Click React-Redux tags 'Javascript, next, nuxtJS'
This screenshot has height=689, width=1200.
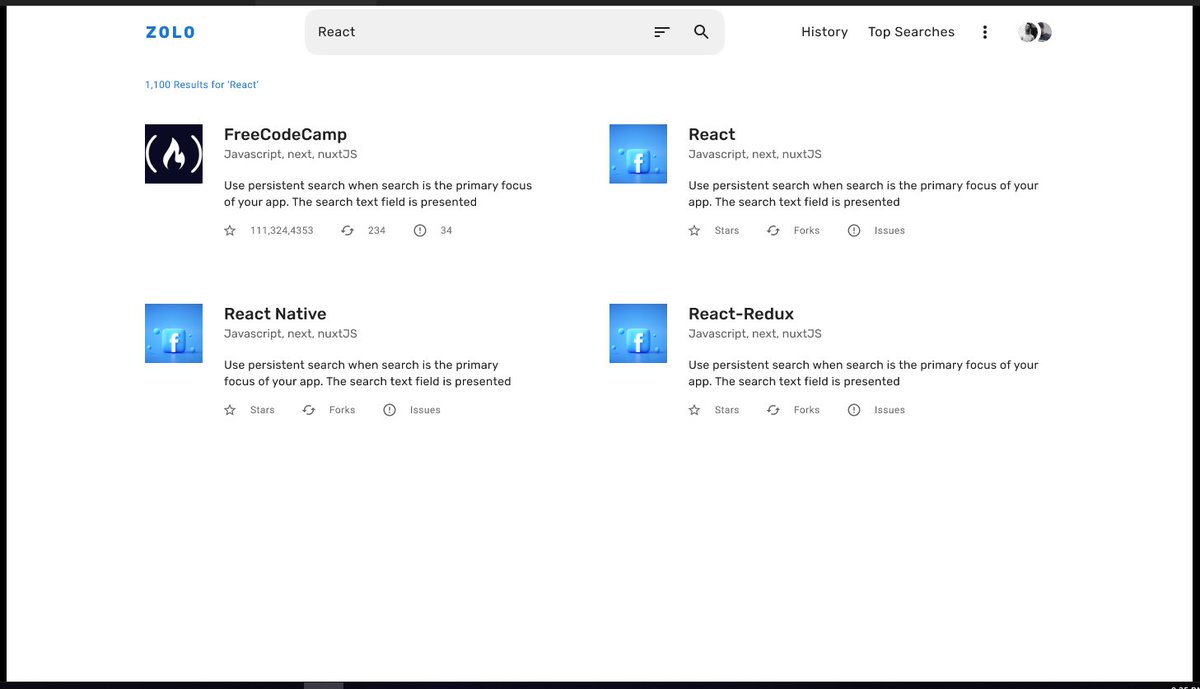click(755, 334)
